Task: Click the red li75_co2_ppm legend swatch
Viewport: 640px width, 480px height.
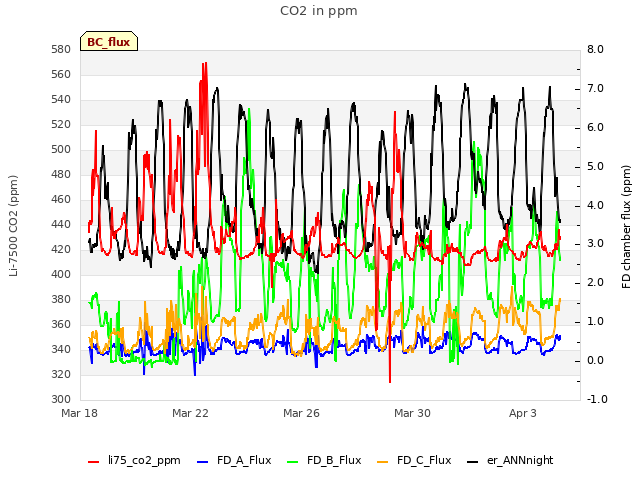Action: pyautogui.click(x=93, y=462)
